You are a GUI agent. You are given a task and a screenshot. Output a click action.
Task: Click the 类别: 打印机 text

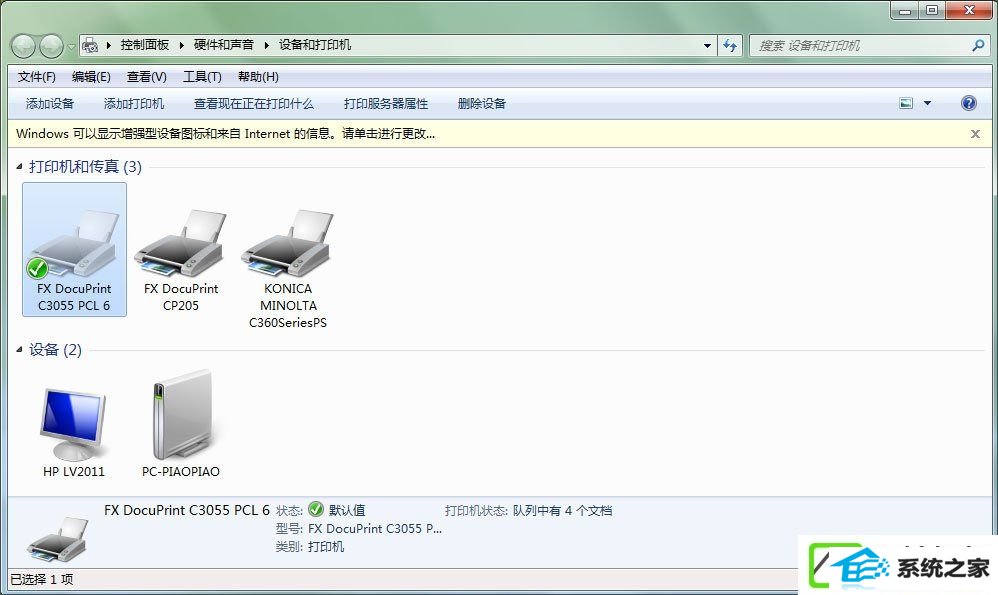tap(310, 547)
